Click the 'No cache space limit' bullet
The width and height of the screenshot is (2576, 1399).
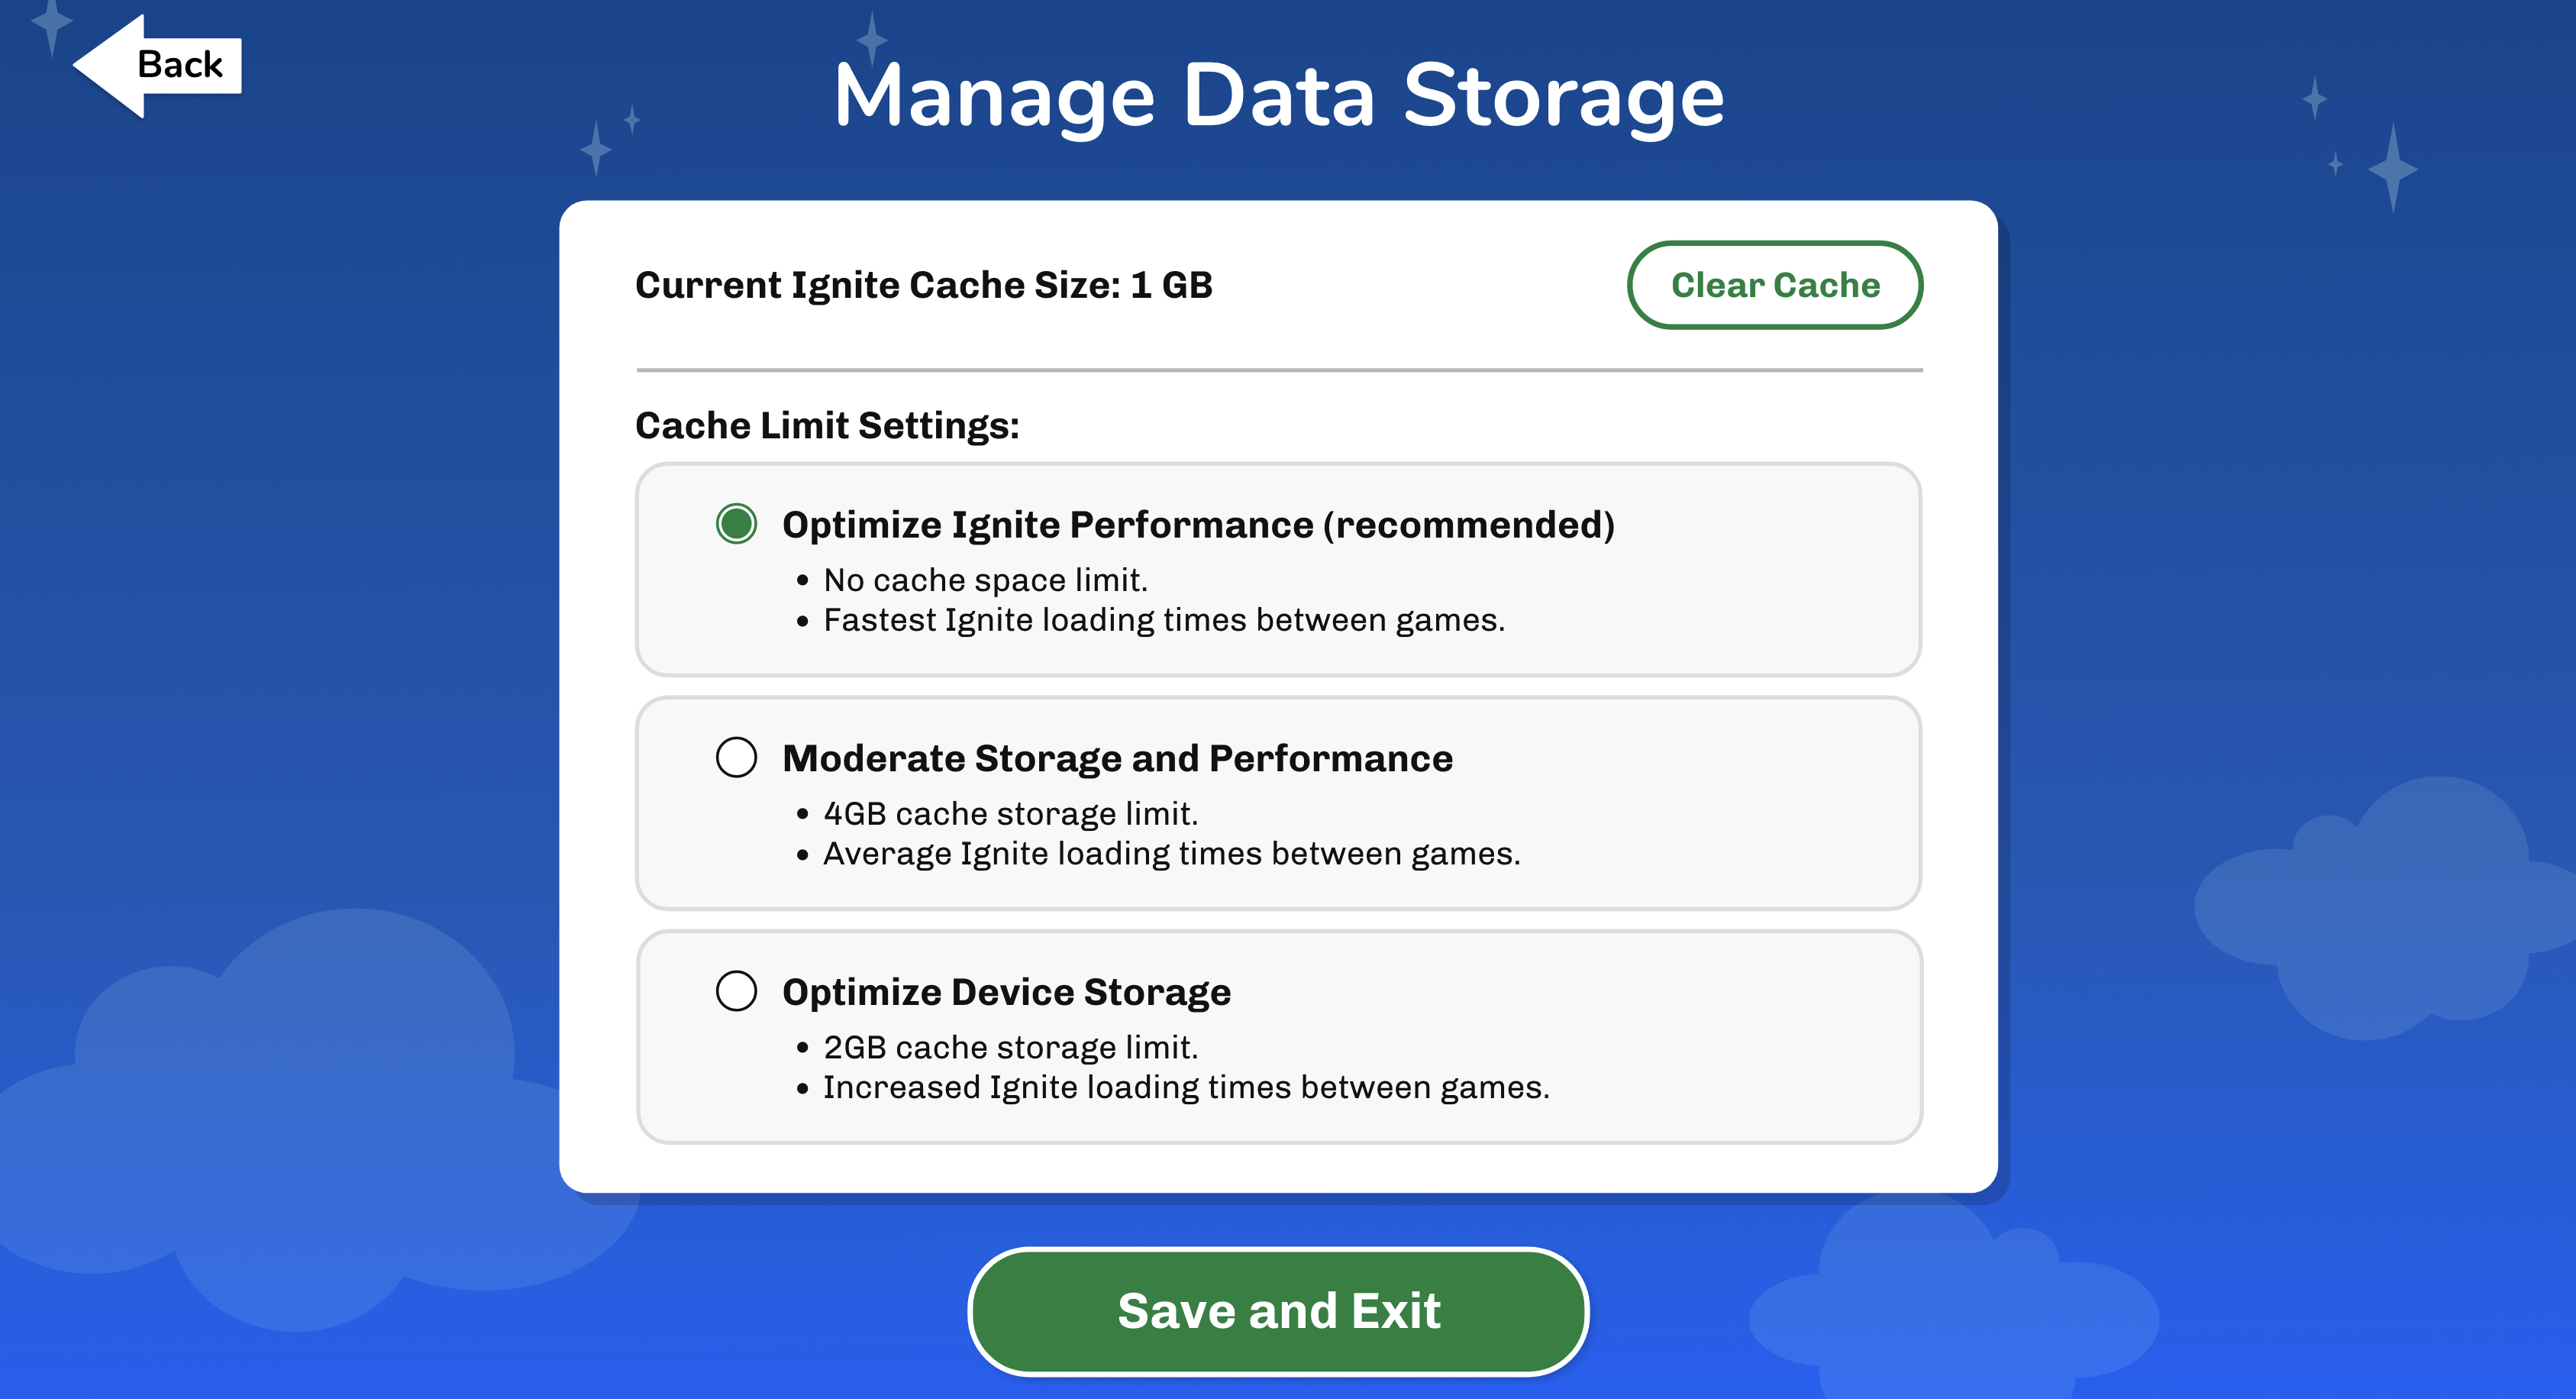pos(985,580)
